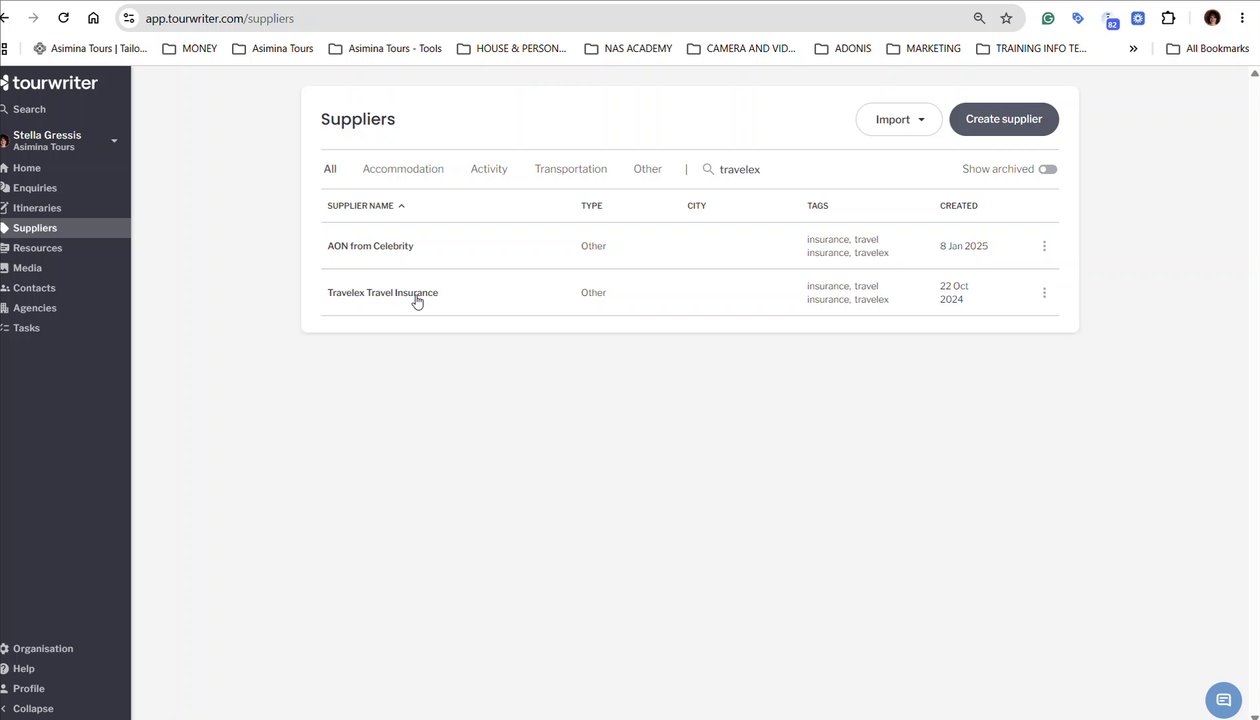Open Contacts in the sidebar
The image size is (1260, 720).
point(34,288)
